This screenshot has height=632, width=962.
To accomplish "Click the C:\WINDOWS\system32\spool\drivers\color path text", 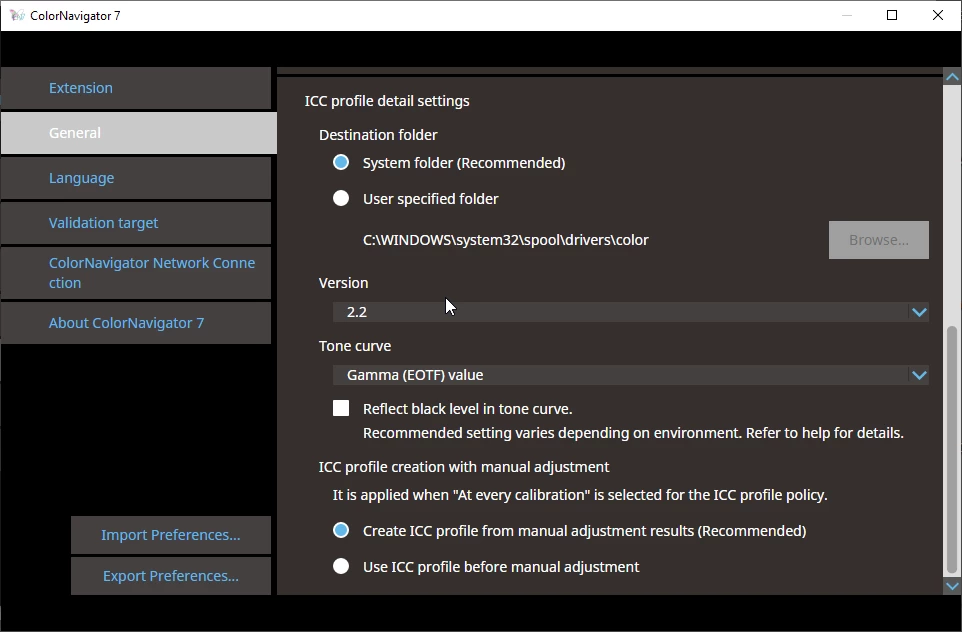I will [506, 240].
